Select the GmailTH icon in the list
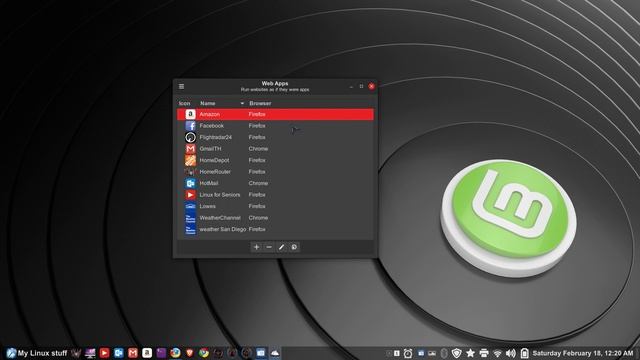 pos(190,149)
